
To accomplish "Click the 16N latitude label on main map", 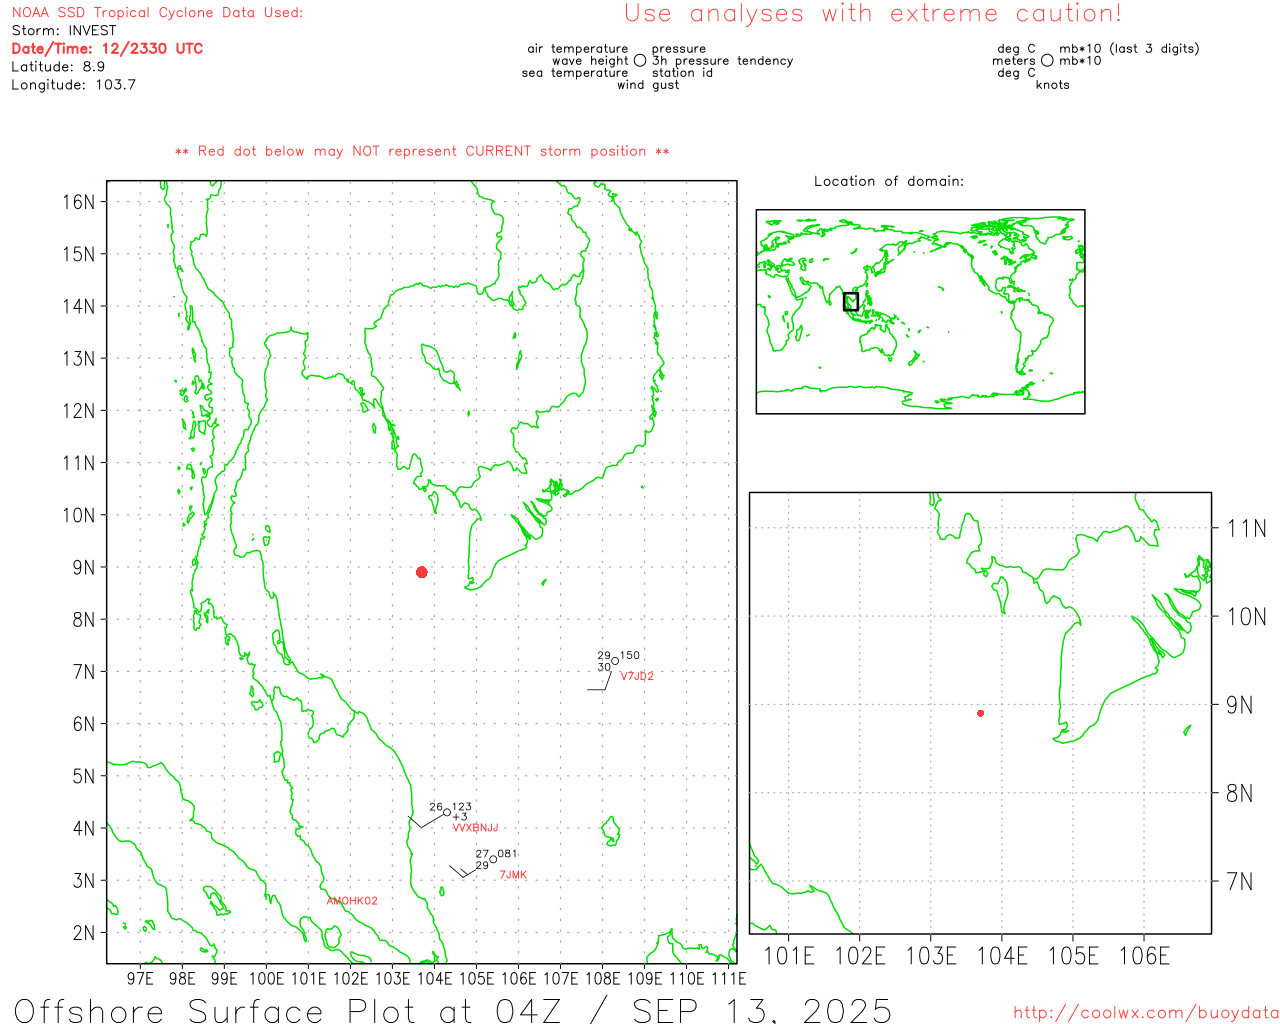I will click(78, 202).
